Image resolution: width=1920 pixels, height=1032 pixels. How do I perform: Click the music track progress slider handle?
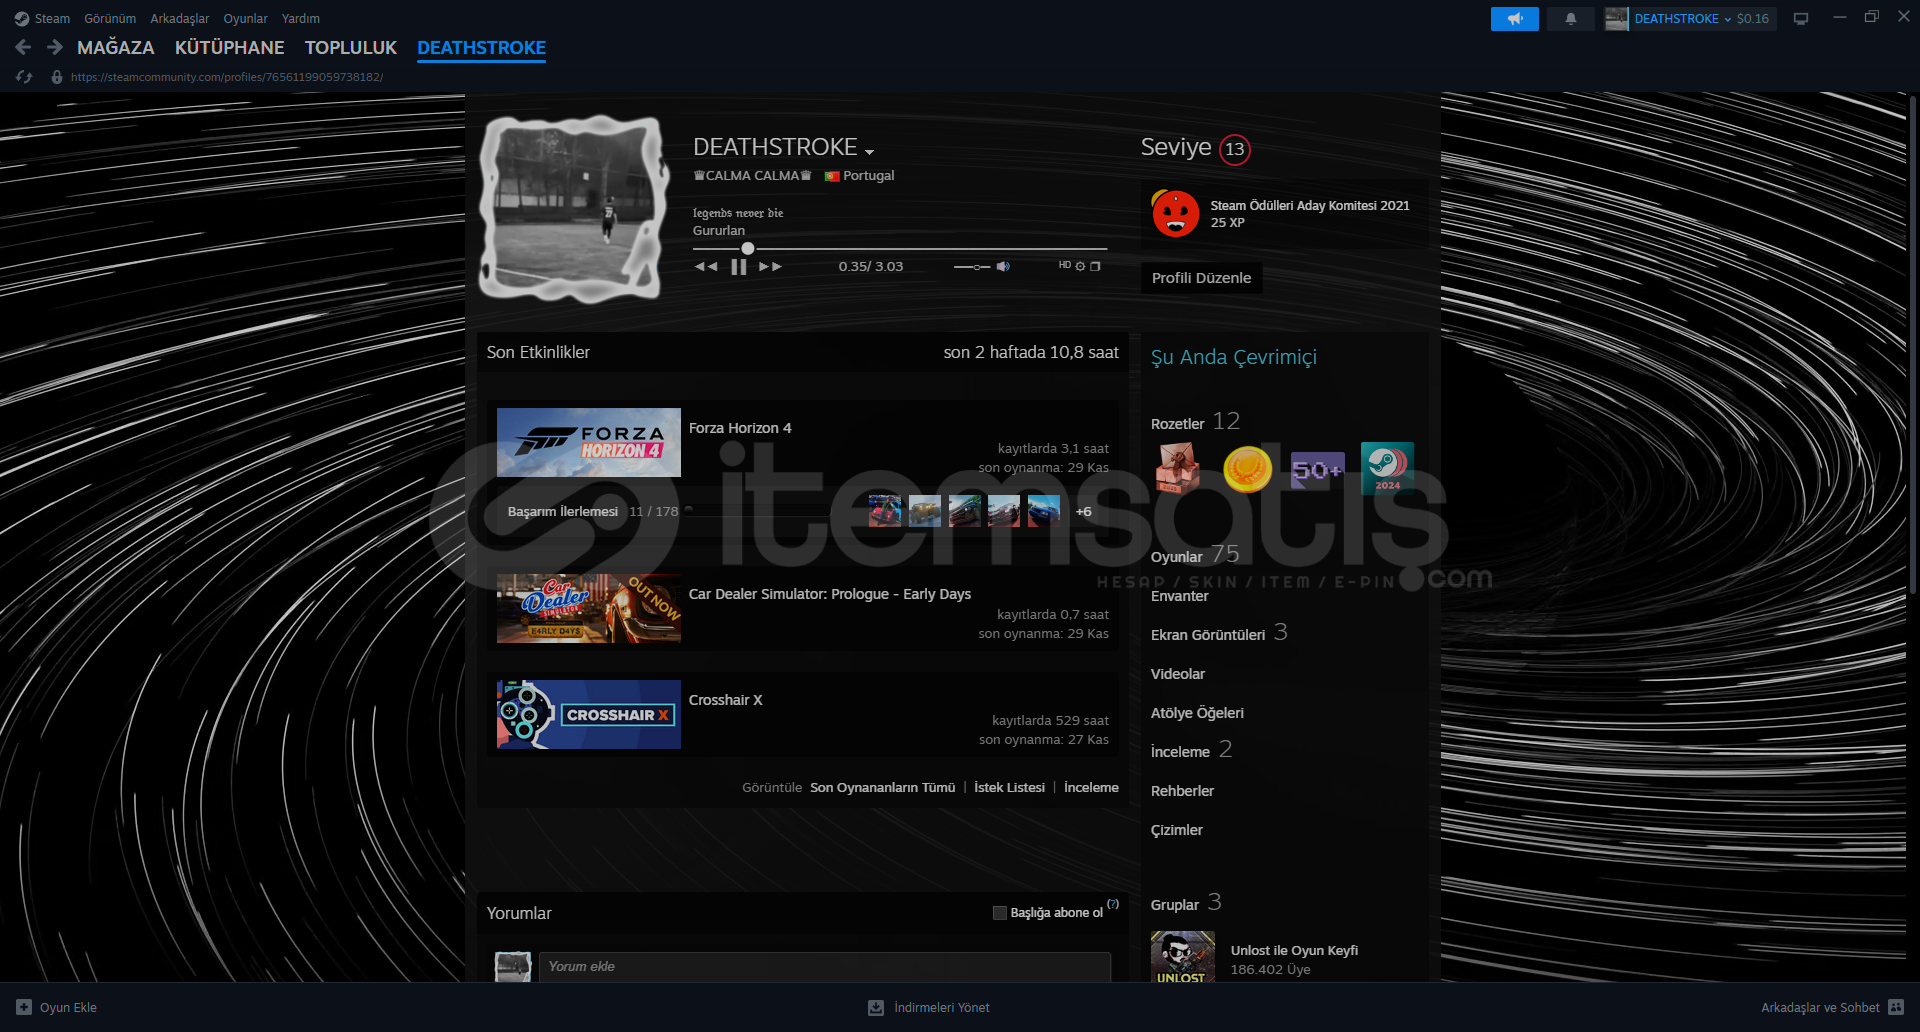[x=748, y=248]
